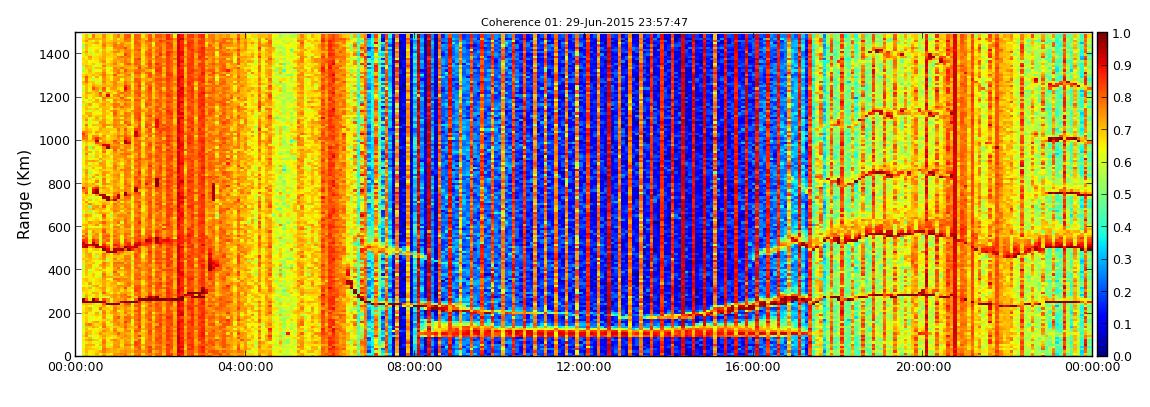Click the 04:00:00 time axis tick label

click(x=246, y=367)
